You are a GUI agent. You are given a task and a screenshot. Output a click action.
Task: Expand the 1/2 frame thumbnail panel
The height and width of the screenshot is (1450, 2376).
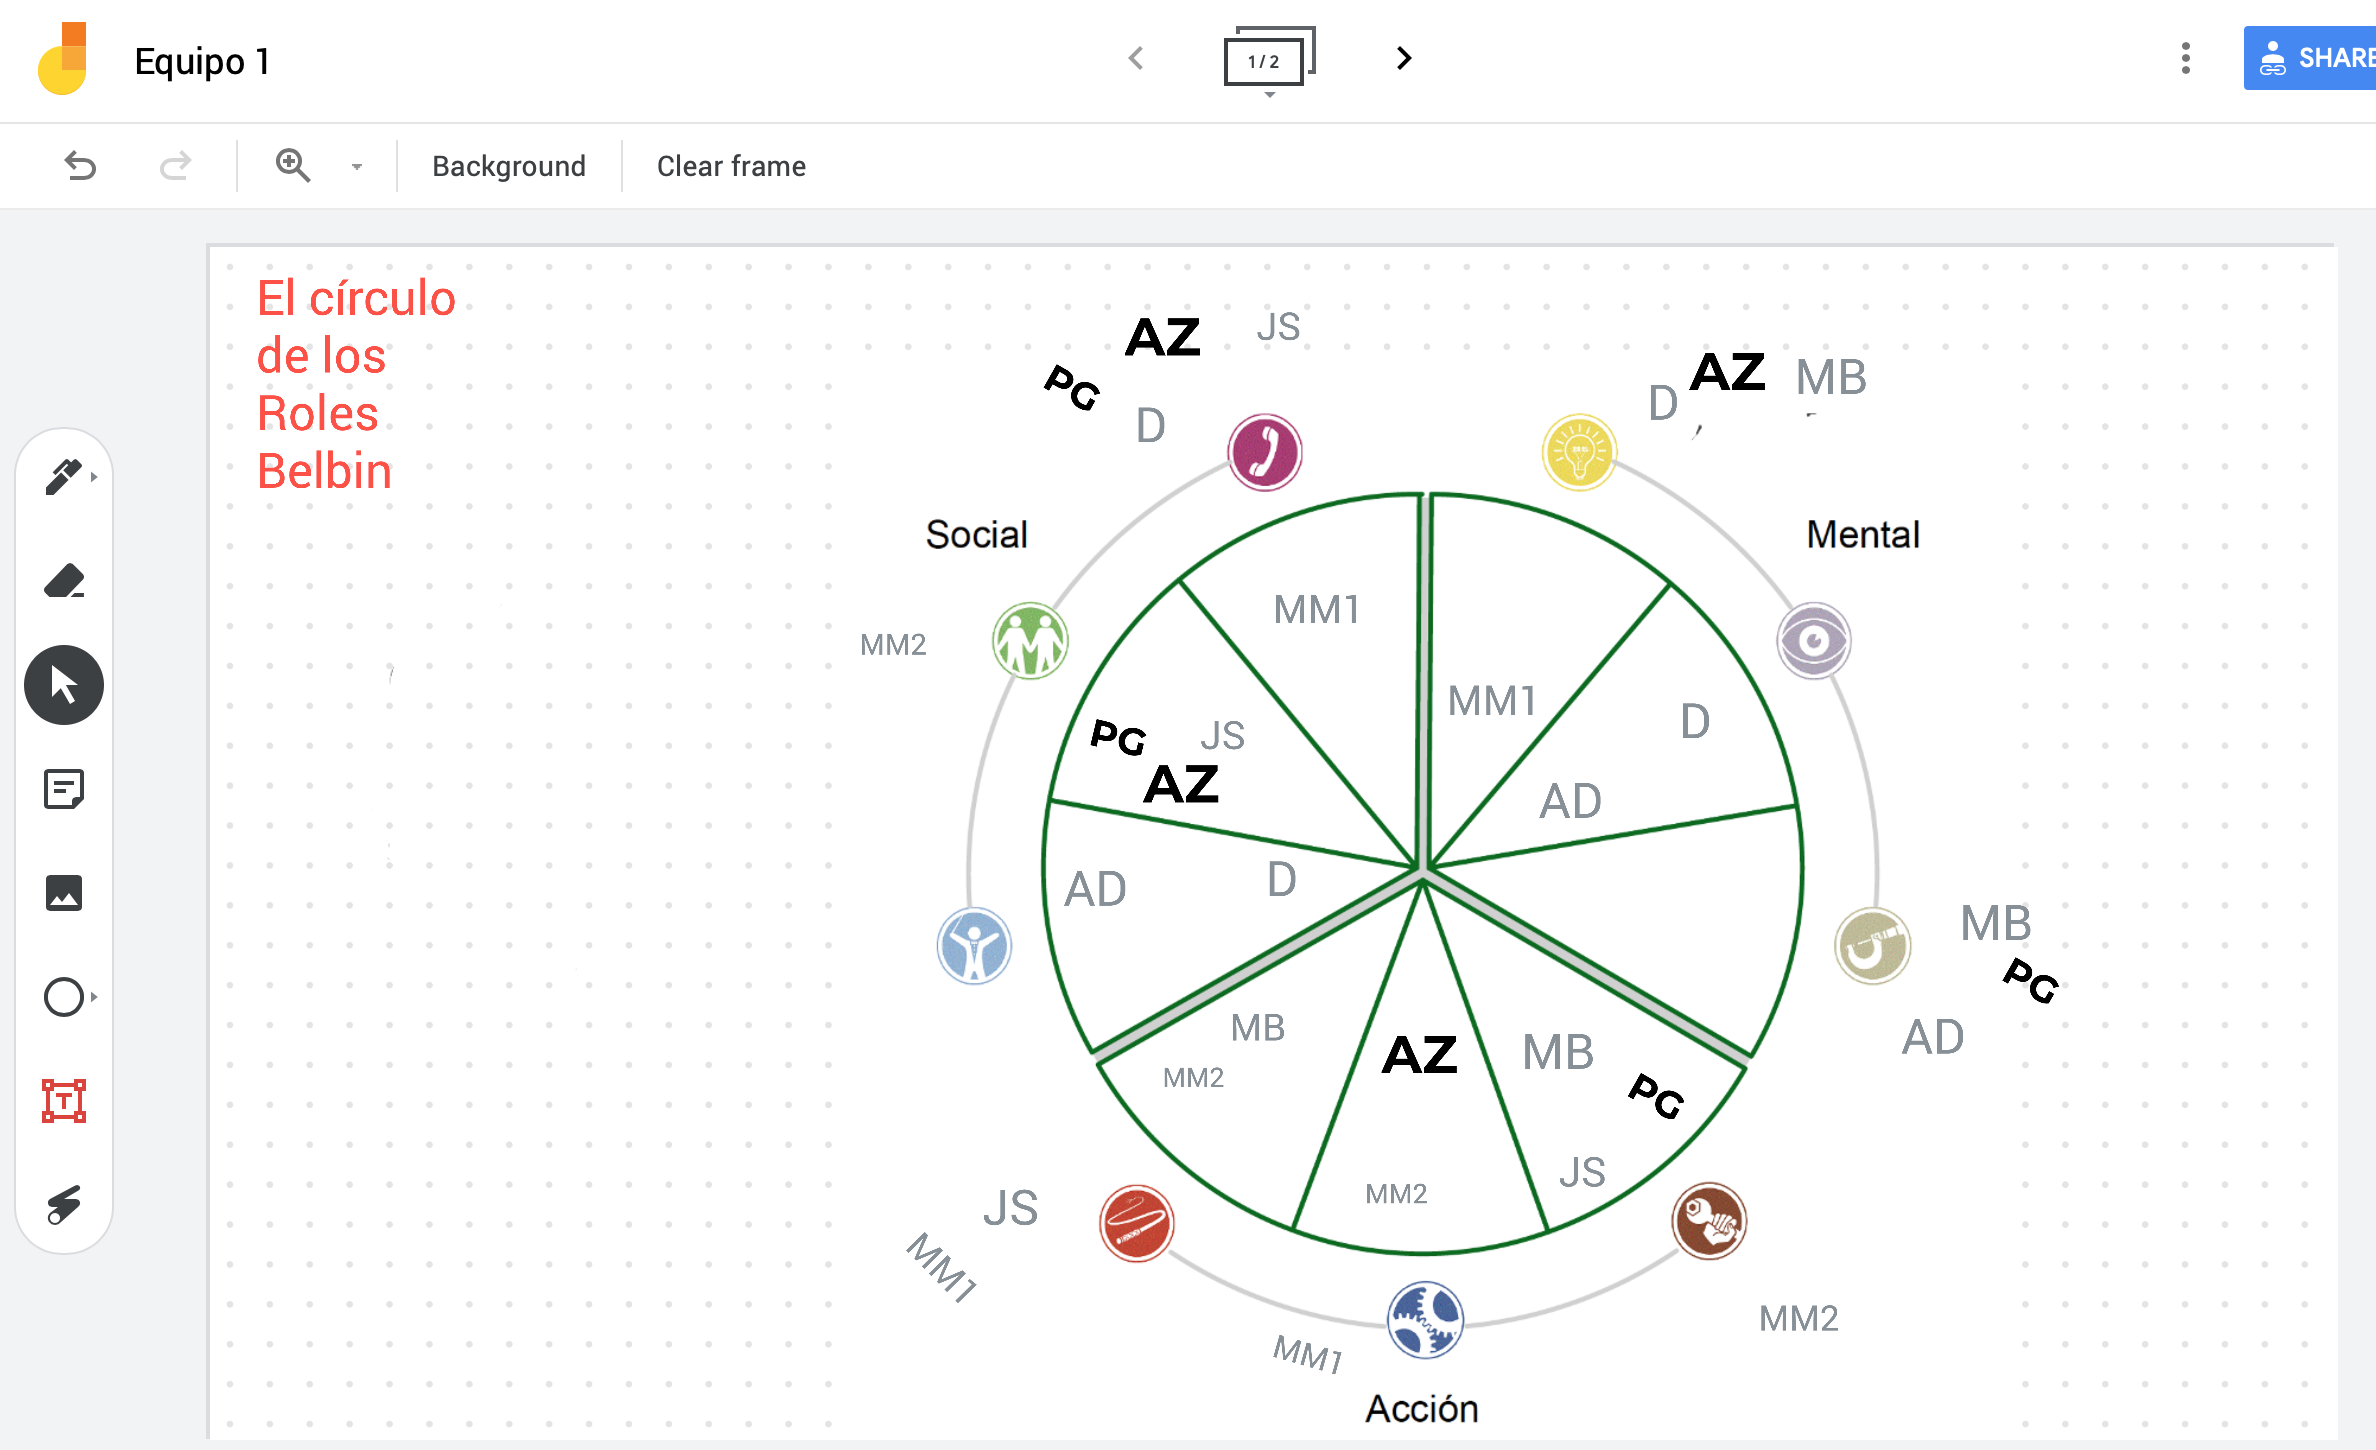(x=1269, y=61)
